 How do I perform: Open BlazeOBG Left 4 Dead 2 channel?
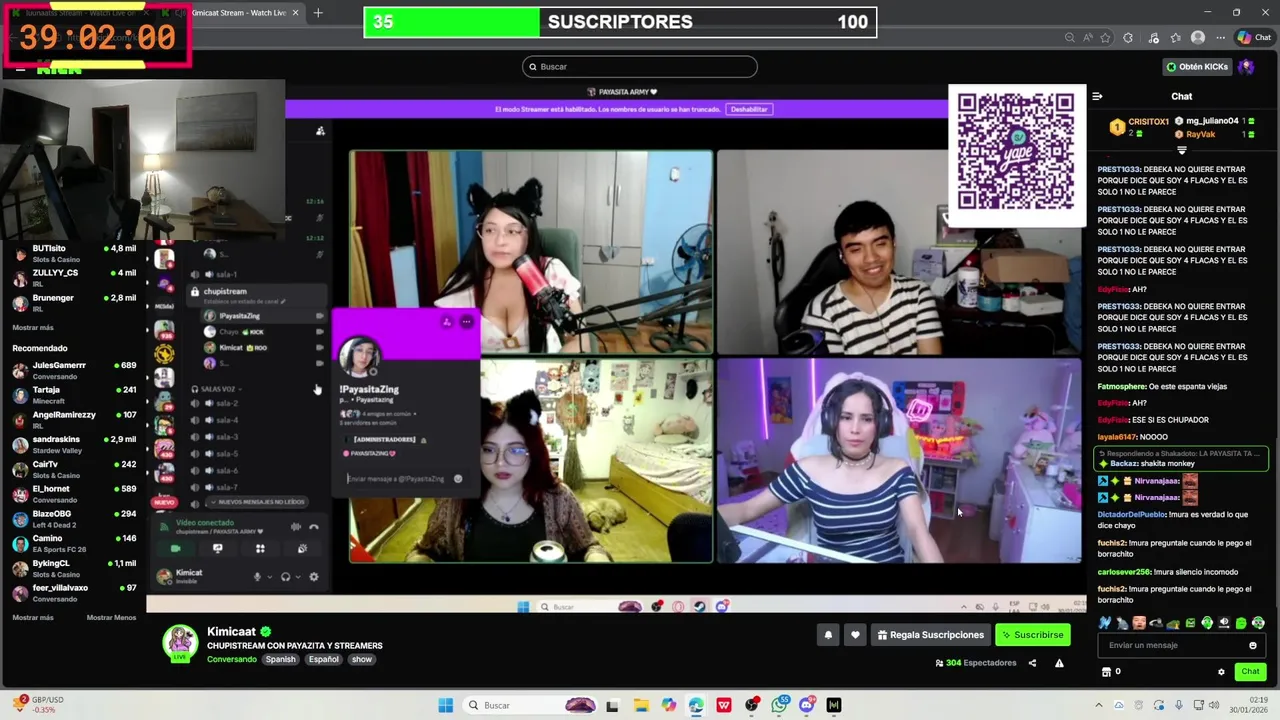click(74, 519)
